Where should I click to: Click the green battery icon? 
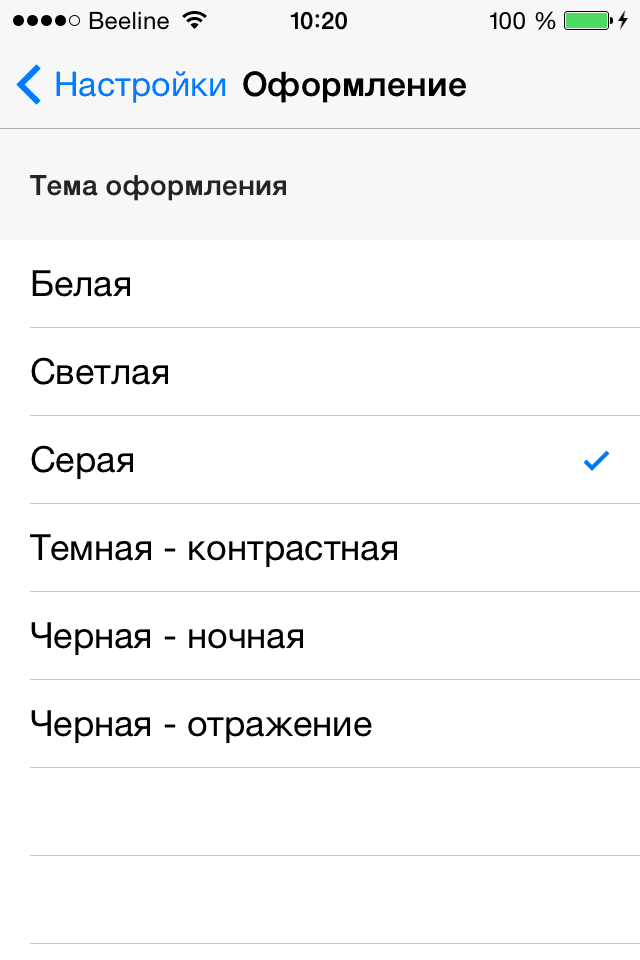coord(587,21)
